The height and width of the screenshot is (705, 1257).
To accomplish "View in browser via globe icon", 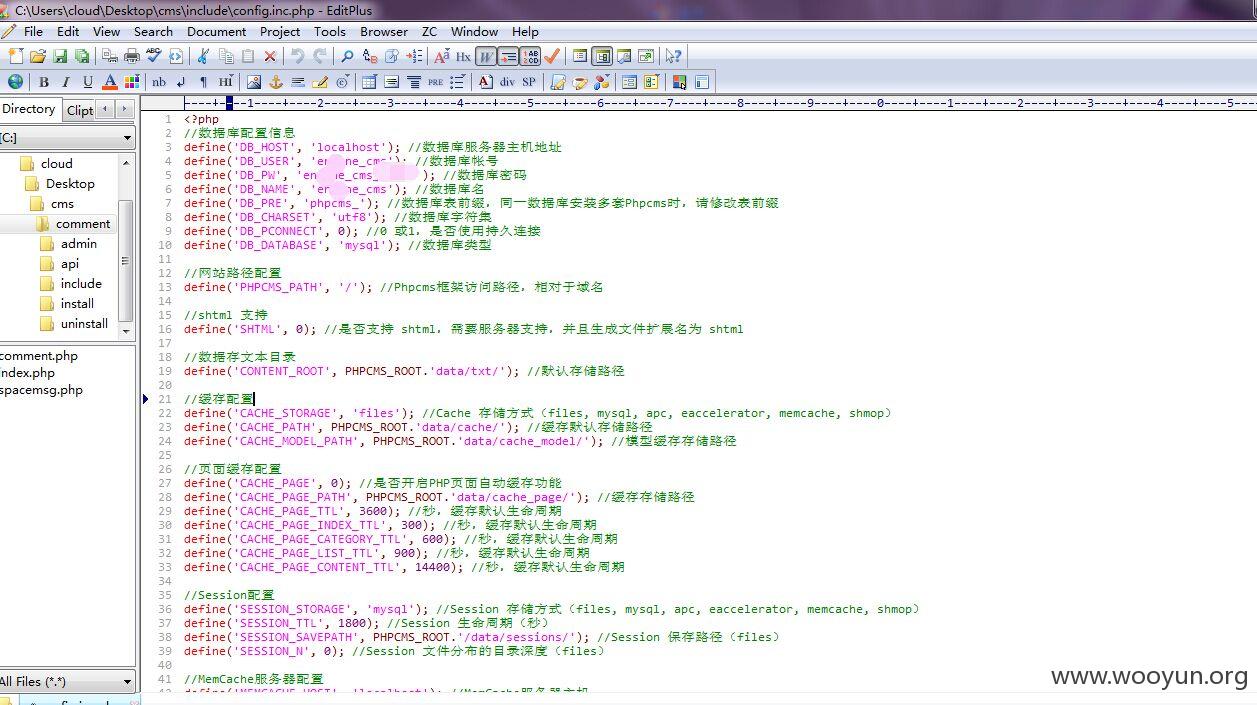I will point(15,82).
